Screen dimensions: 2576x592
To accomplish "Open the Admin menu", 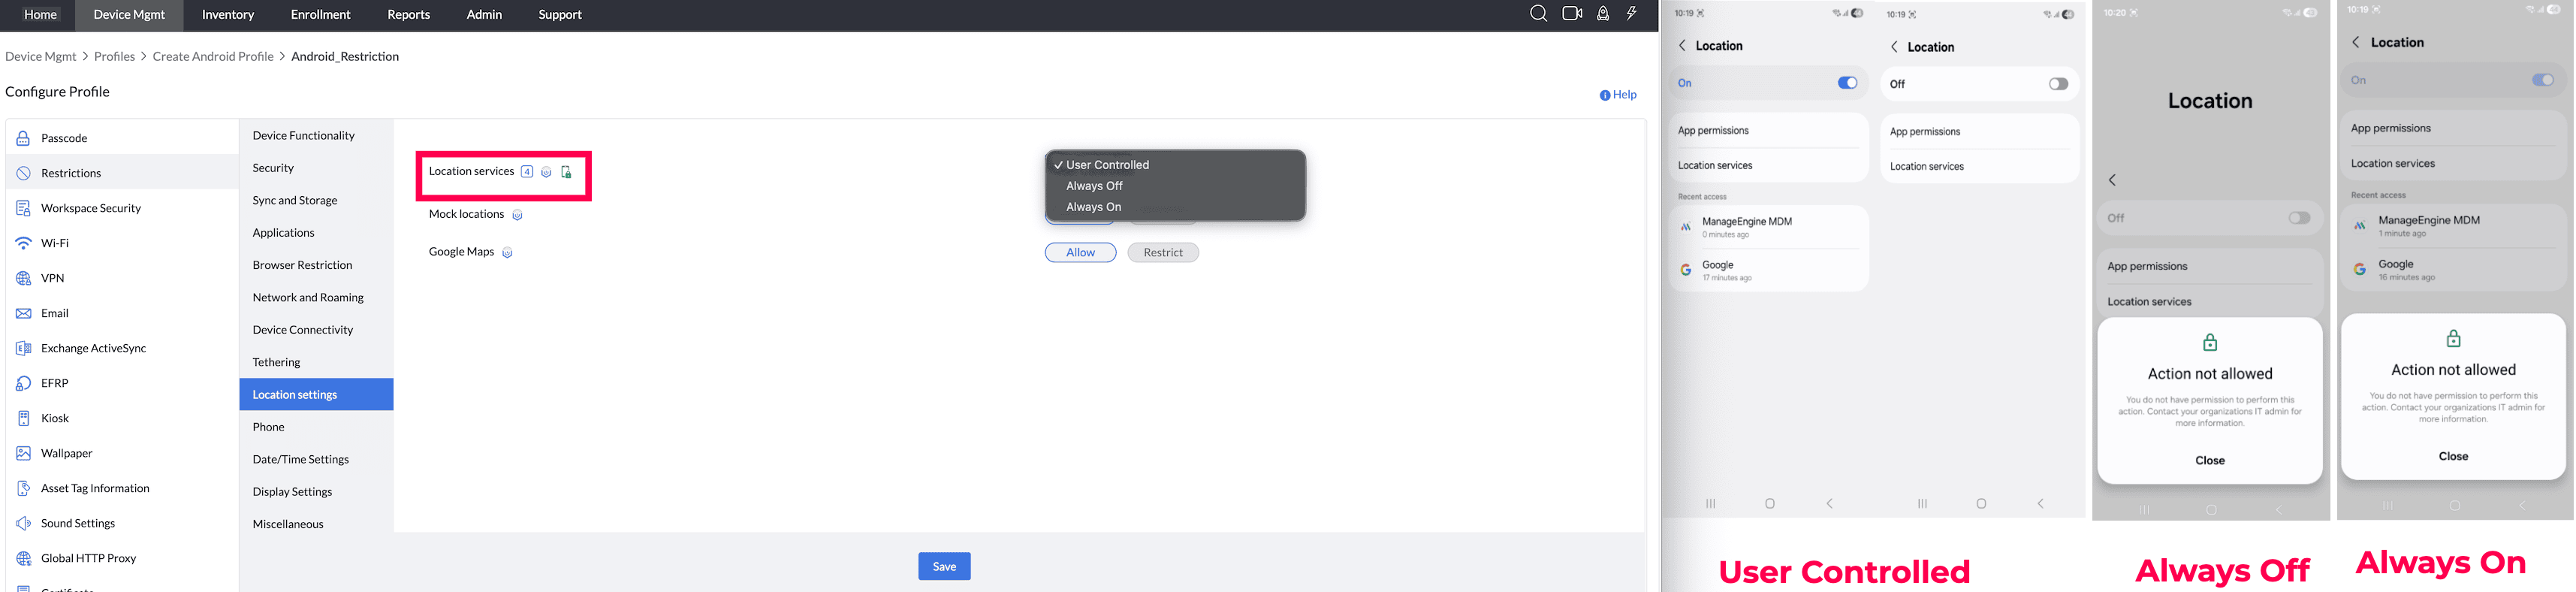I will (x=484, y=15).
